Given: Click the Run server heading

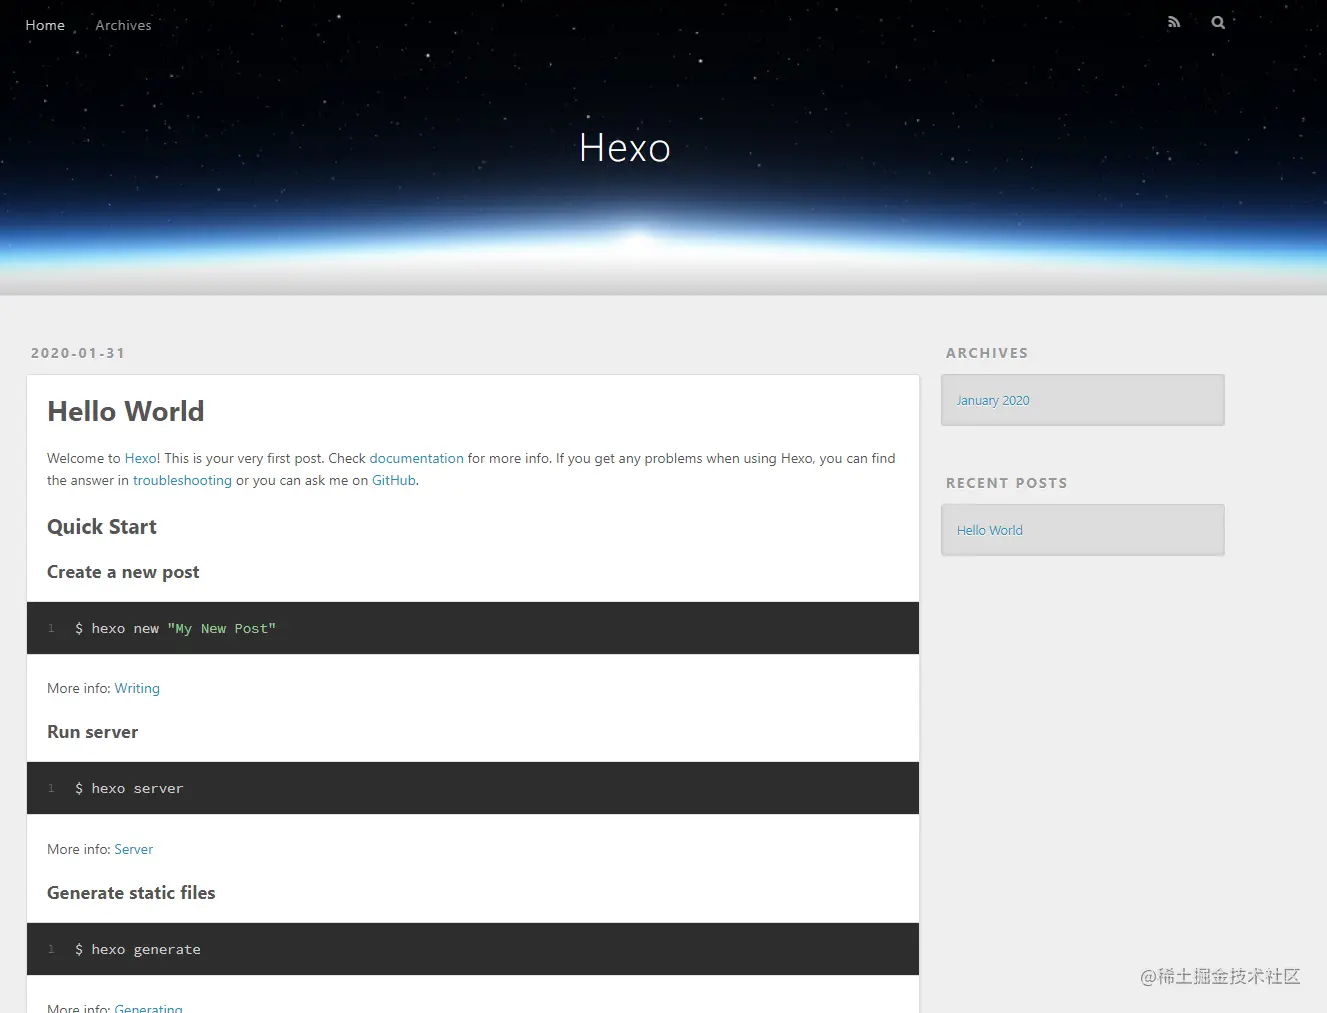Looking at the screenshot, I should pyautogui.click(x=92, y=732).
